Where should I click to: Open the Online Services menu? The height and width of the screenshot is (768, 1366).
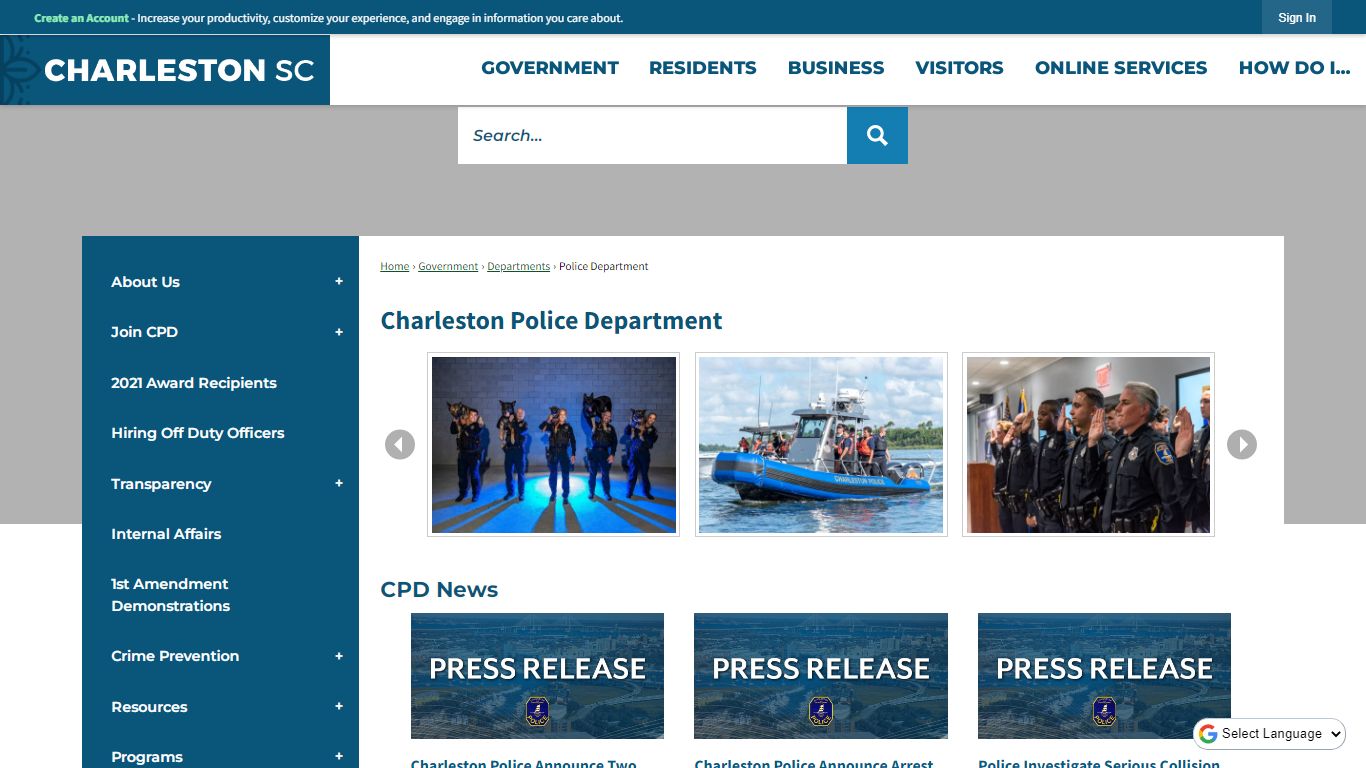click(1121, 68)
